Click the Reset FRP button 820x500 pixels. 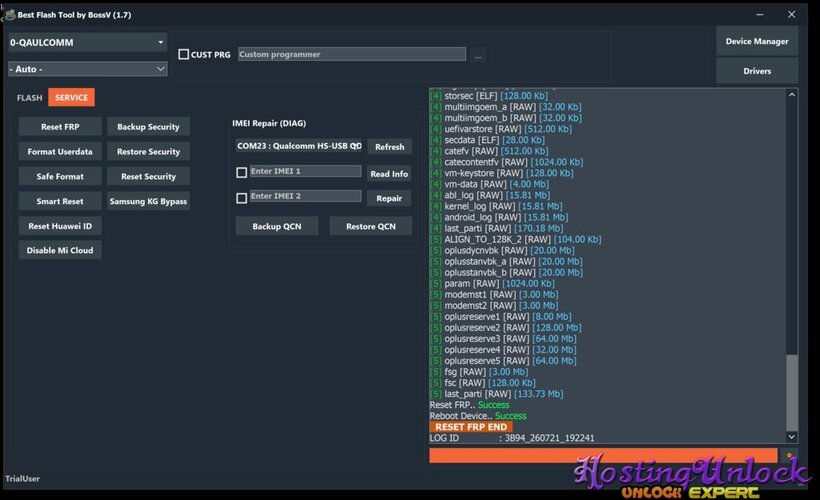coord(60,127)
